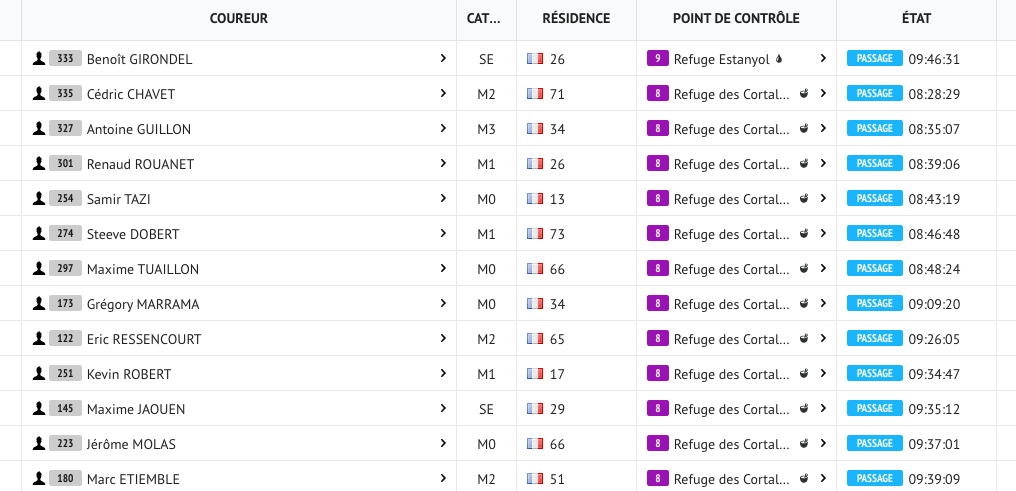Open runner chevron next to Eric RESSENCOURT
The image size is (1016, 491).
coord(443,339)
